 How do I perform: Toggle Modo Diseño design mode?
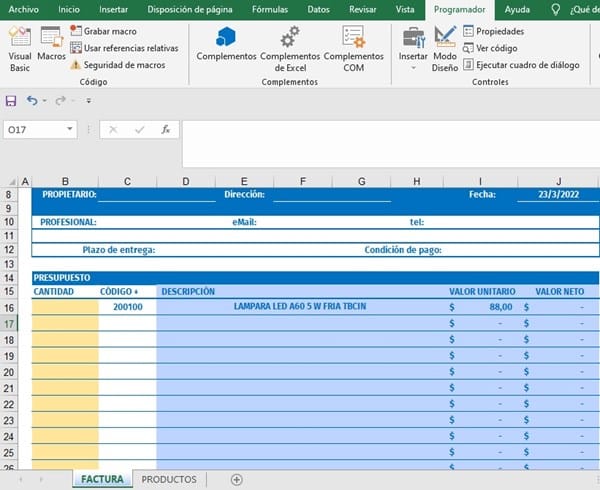coord(445,47)
